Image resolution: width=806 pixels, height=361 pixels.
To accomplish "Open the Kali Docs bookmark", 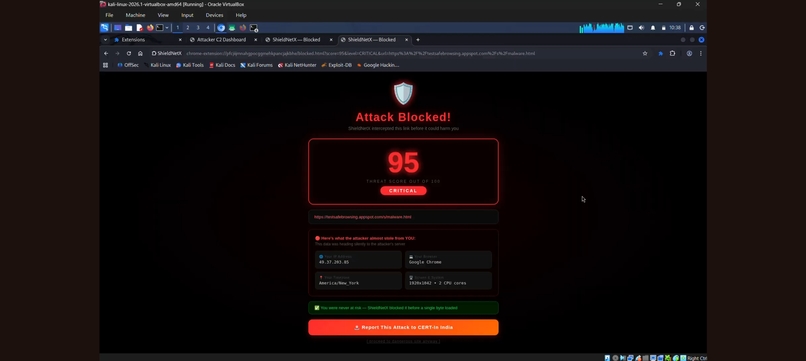I will (222, 65).
